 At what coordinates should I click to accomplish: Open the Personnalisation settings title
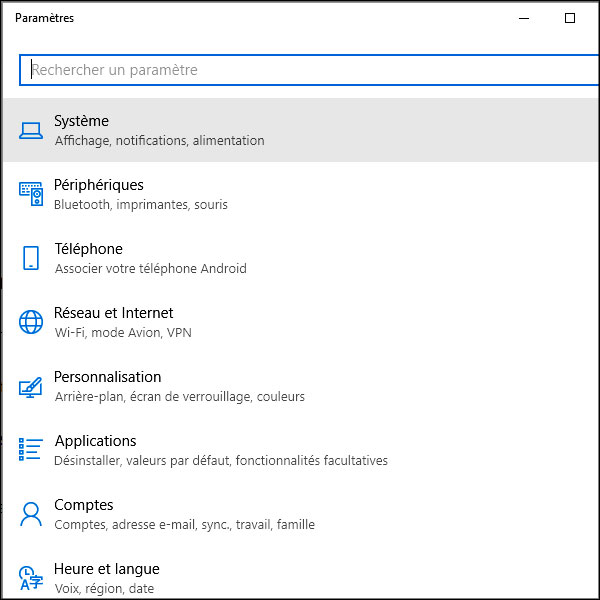click(x=108, y=377)
